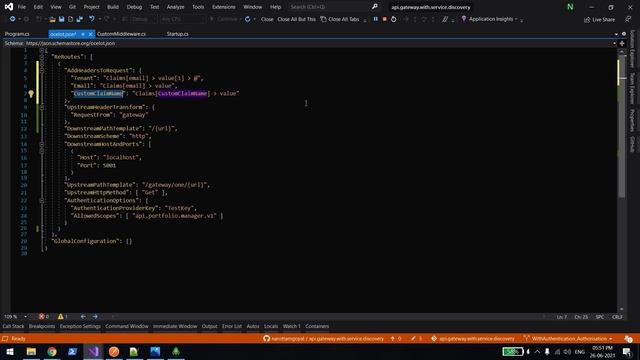This screenshot has width=640, height=360.
Task: Click the Save icon in toolbar
Action: (61, 19)
